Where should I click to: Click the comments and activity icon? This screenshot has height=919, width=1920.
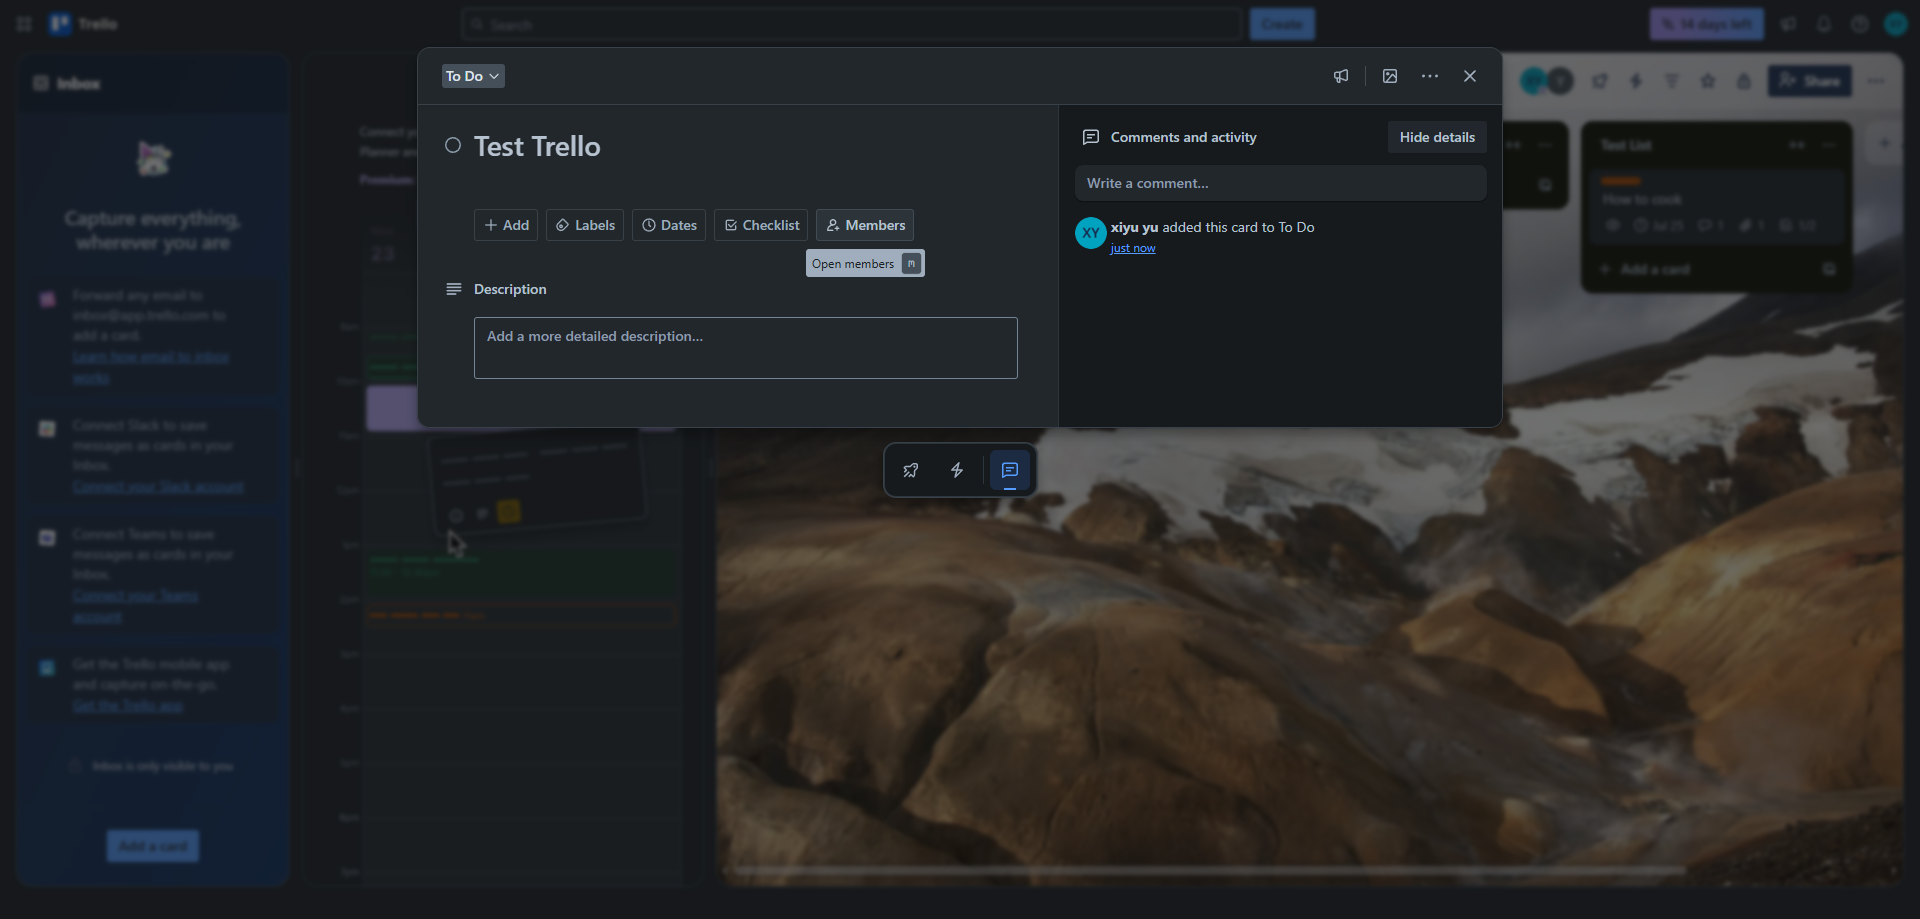pos(1091,137)
